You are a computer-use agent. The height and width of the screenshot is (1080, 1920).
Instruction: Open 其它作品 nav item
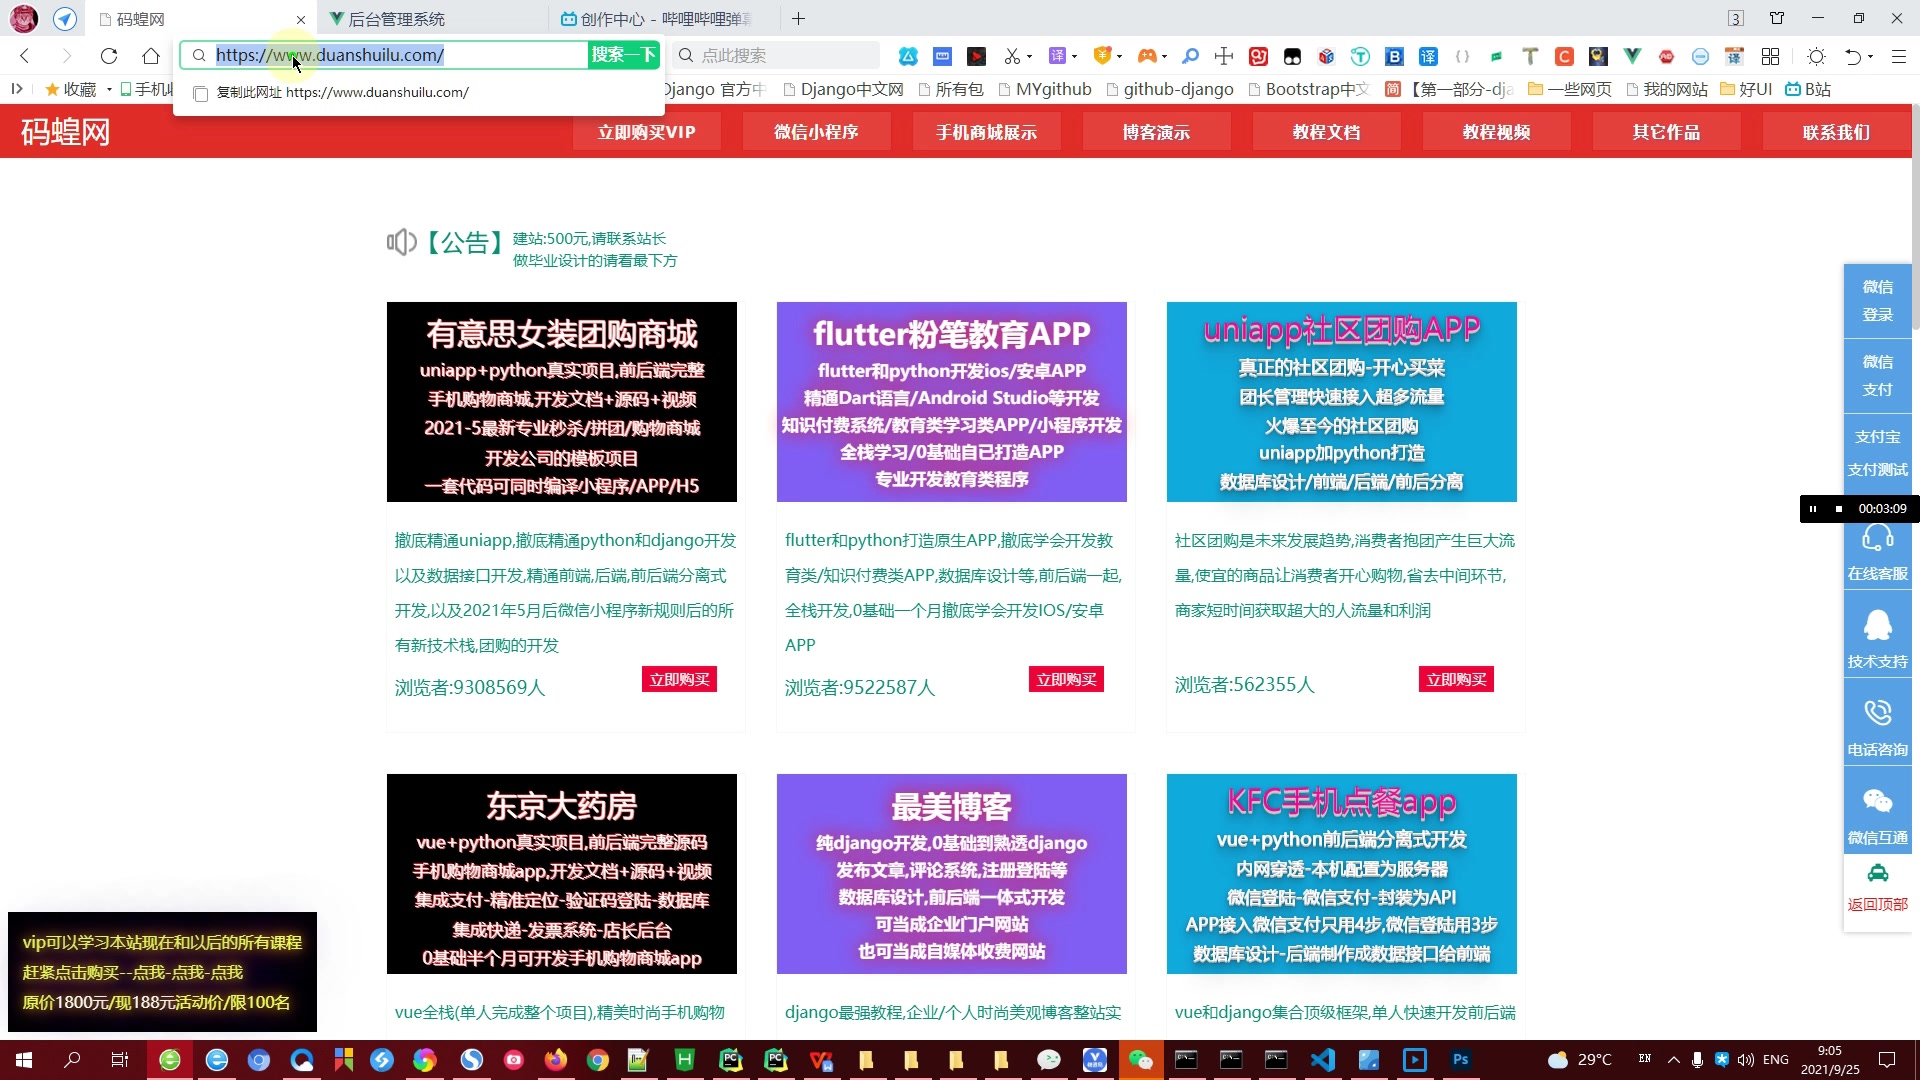coord(1667,132)
